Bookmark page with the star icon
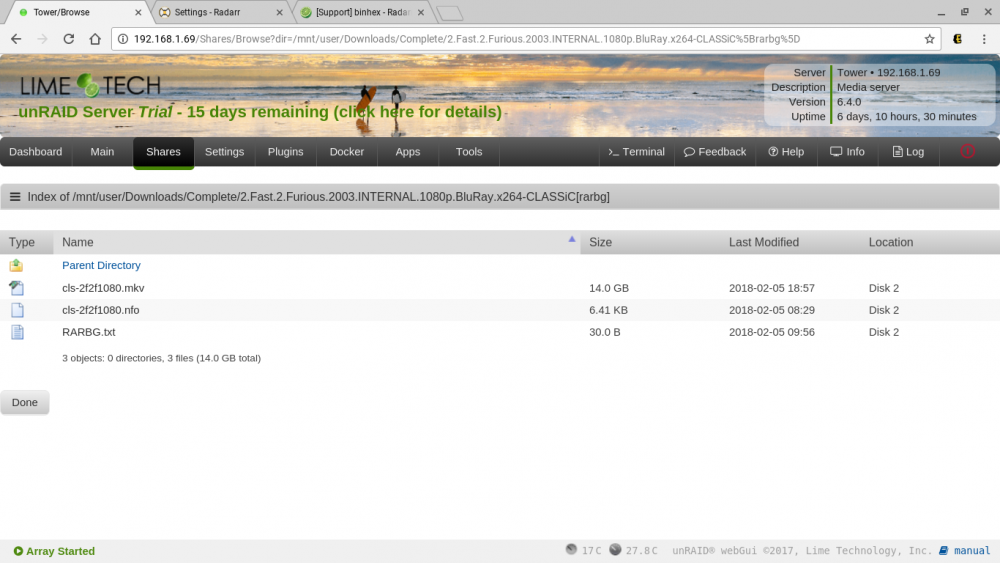Viewport: 1000px width, 563px height. pyautogui.click(x=929, y=39)
